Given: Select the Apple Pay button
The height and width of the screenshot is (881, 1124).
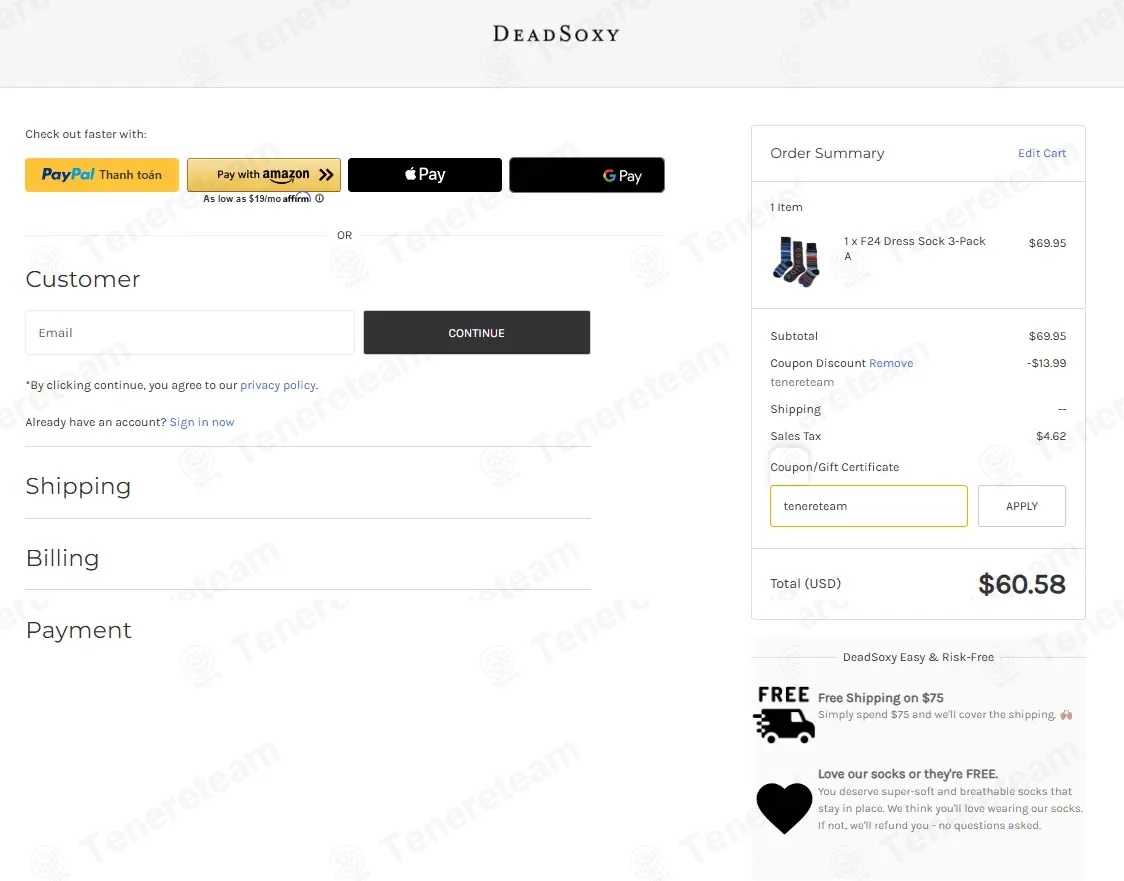Looking at the screenshot, I should [425, 175].
